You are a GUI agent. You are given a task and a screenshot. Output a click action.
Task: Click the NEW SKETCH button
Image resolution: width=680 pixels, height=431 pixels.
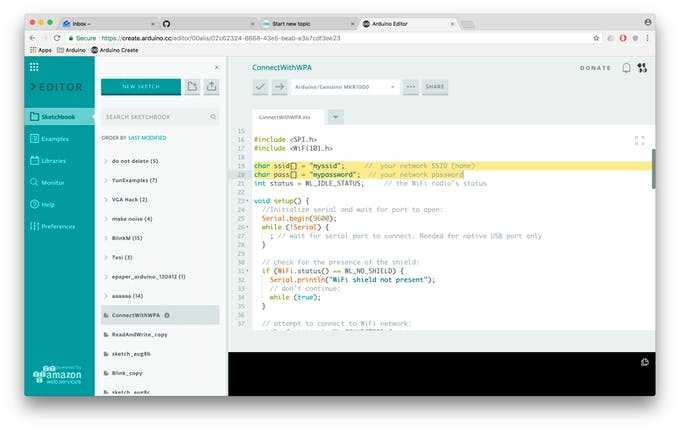pos(141,87)
